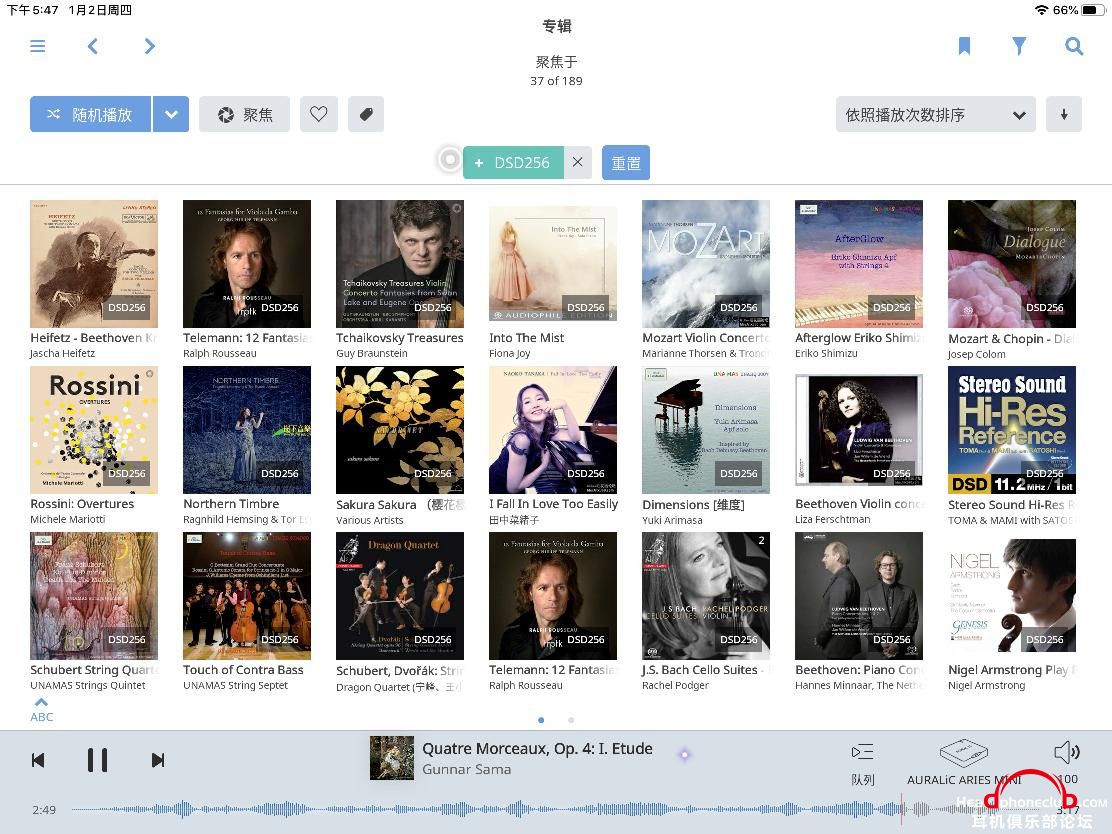This screenshot has height=834, width=1112.
Task: Open artist Josep Colom
Action: [977, 354]
